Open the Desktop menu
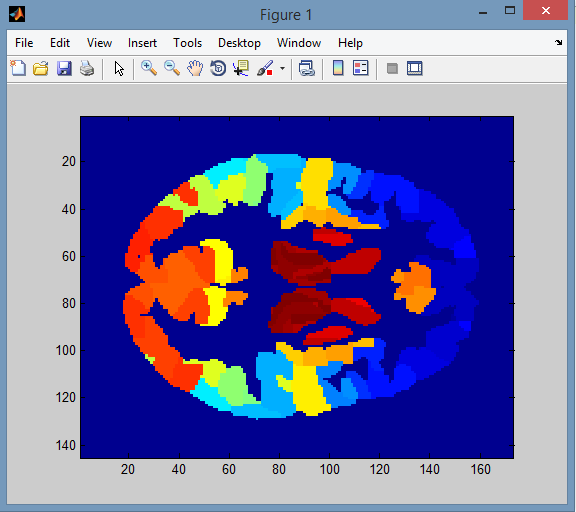This screenshot has width=576, height=512. point(239,43)
